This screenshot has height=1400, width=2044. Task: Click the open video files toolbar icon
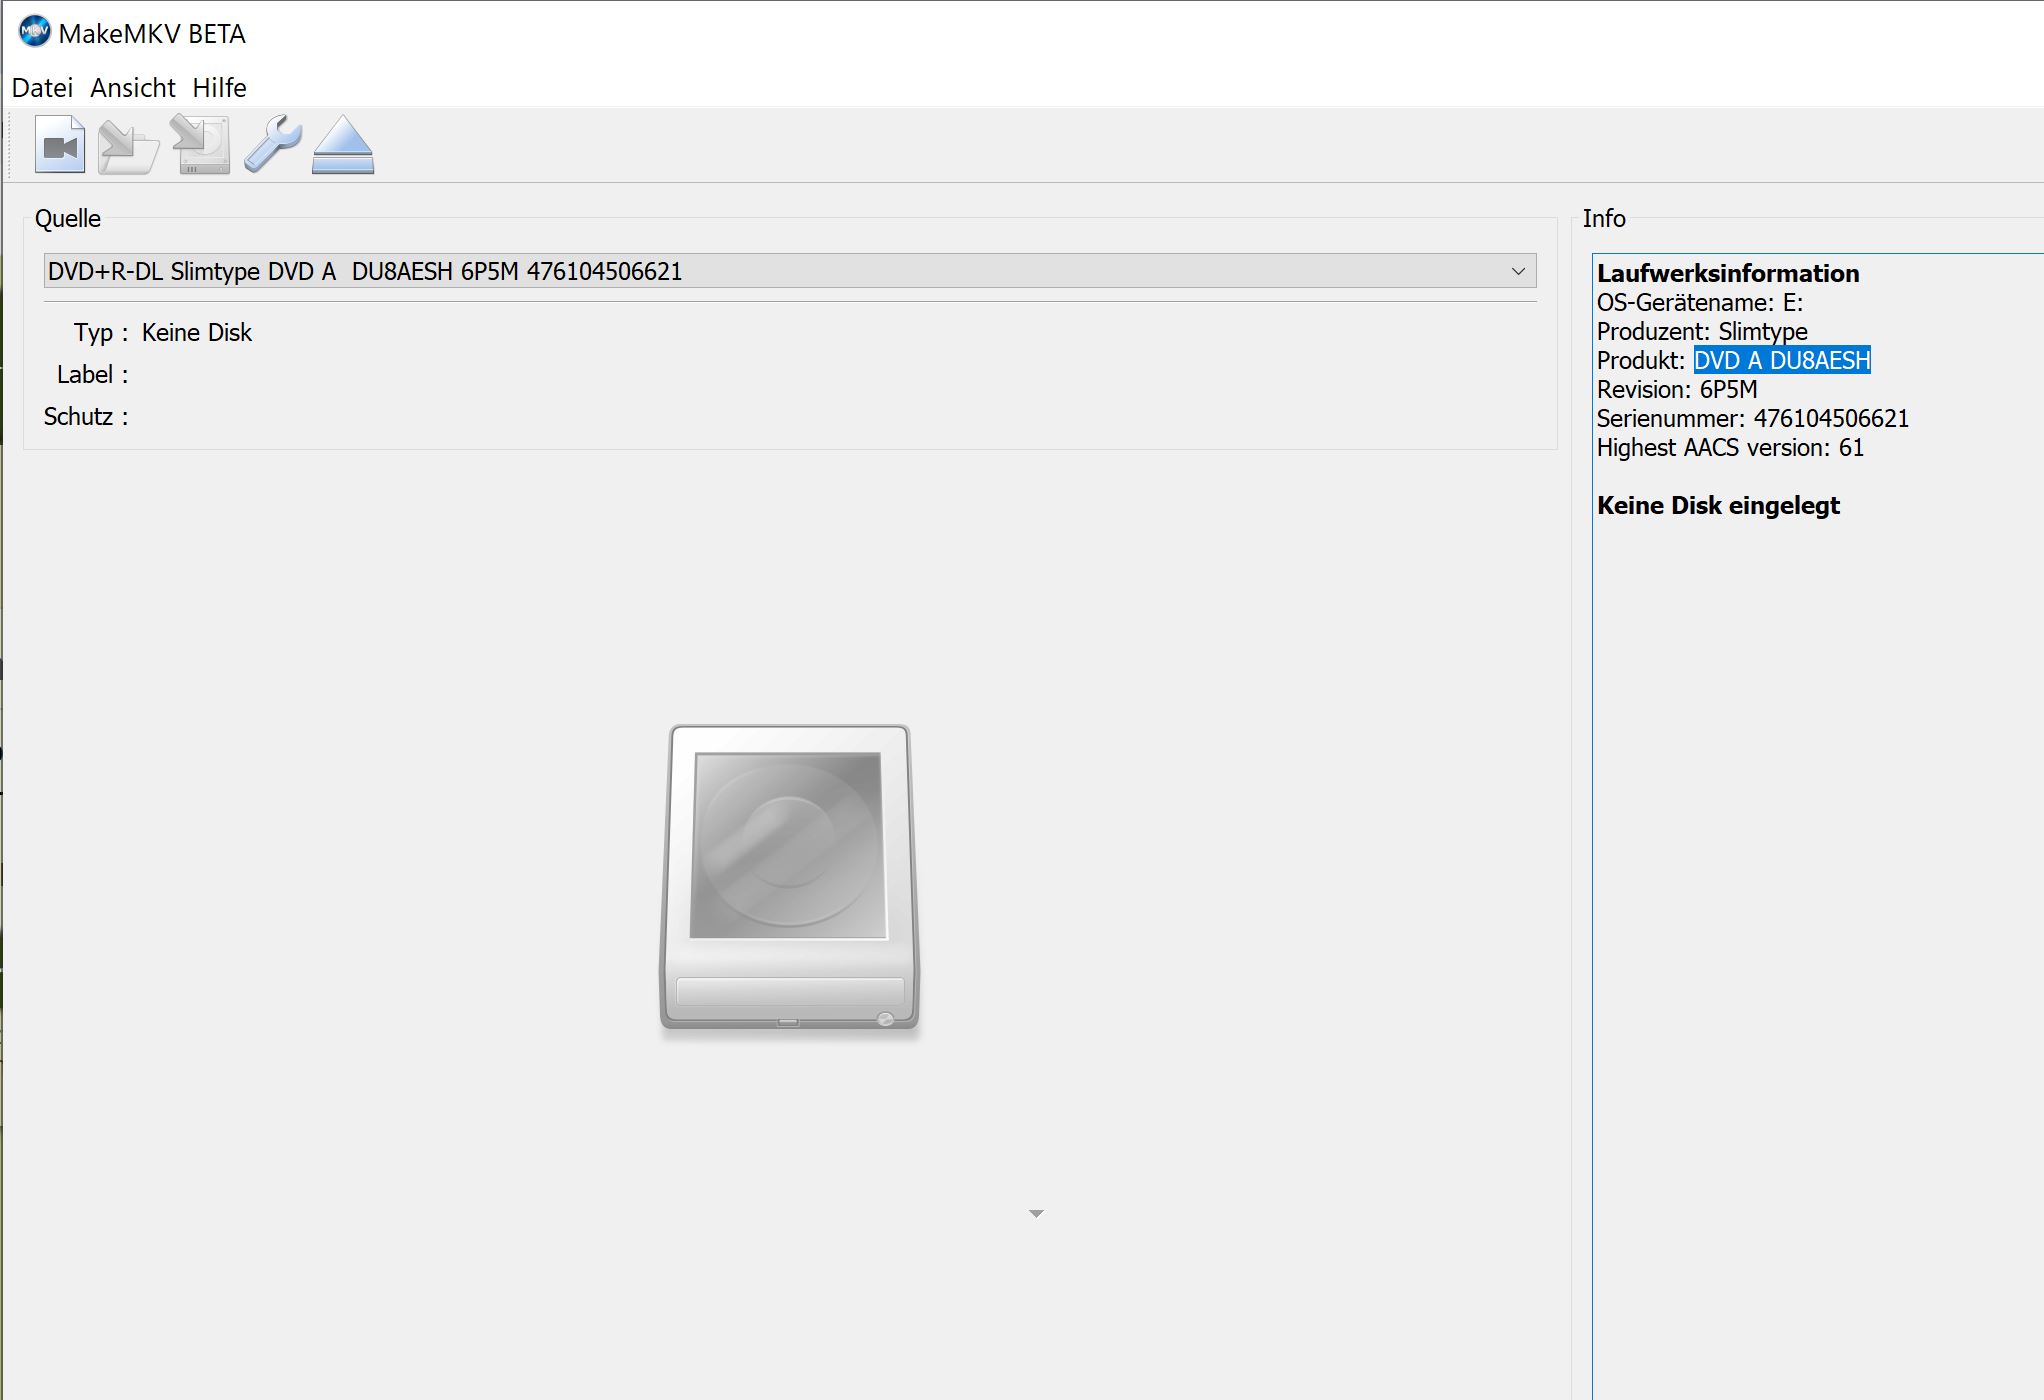[60, 145]
